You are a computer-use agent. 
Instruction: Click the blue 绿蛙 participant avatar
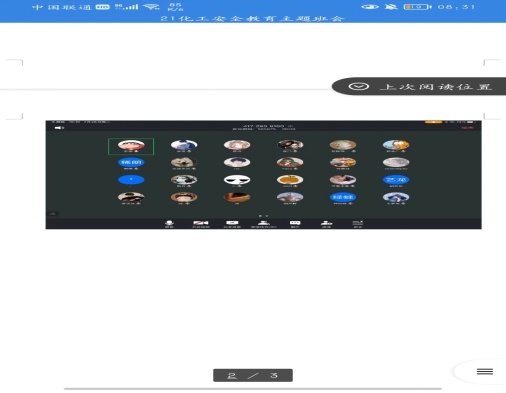(x=343, y=197)
